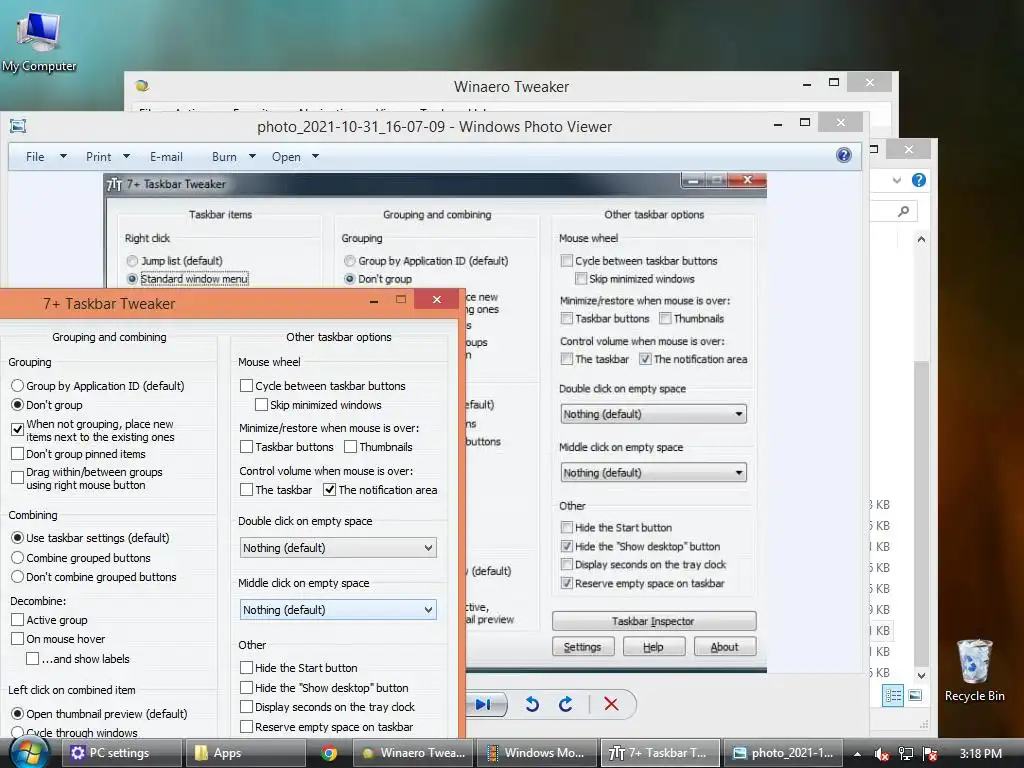Expand Burn menu arrow in Photo Viewer
Screen dimensions: 1024x768
[x=252, y=157]
